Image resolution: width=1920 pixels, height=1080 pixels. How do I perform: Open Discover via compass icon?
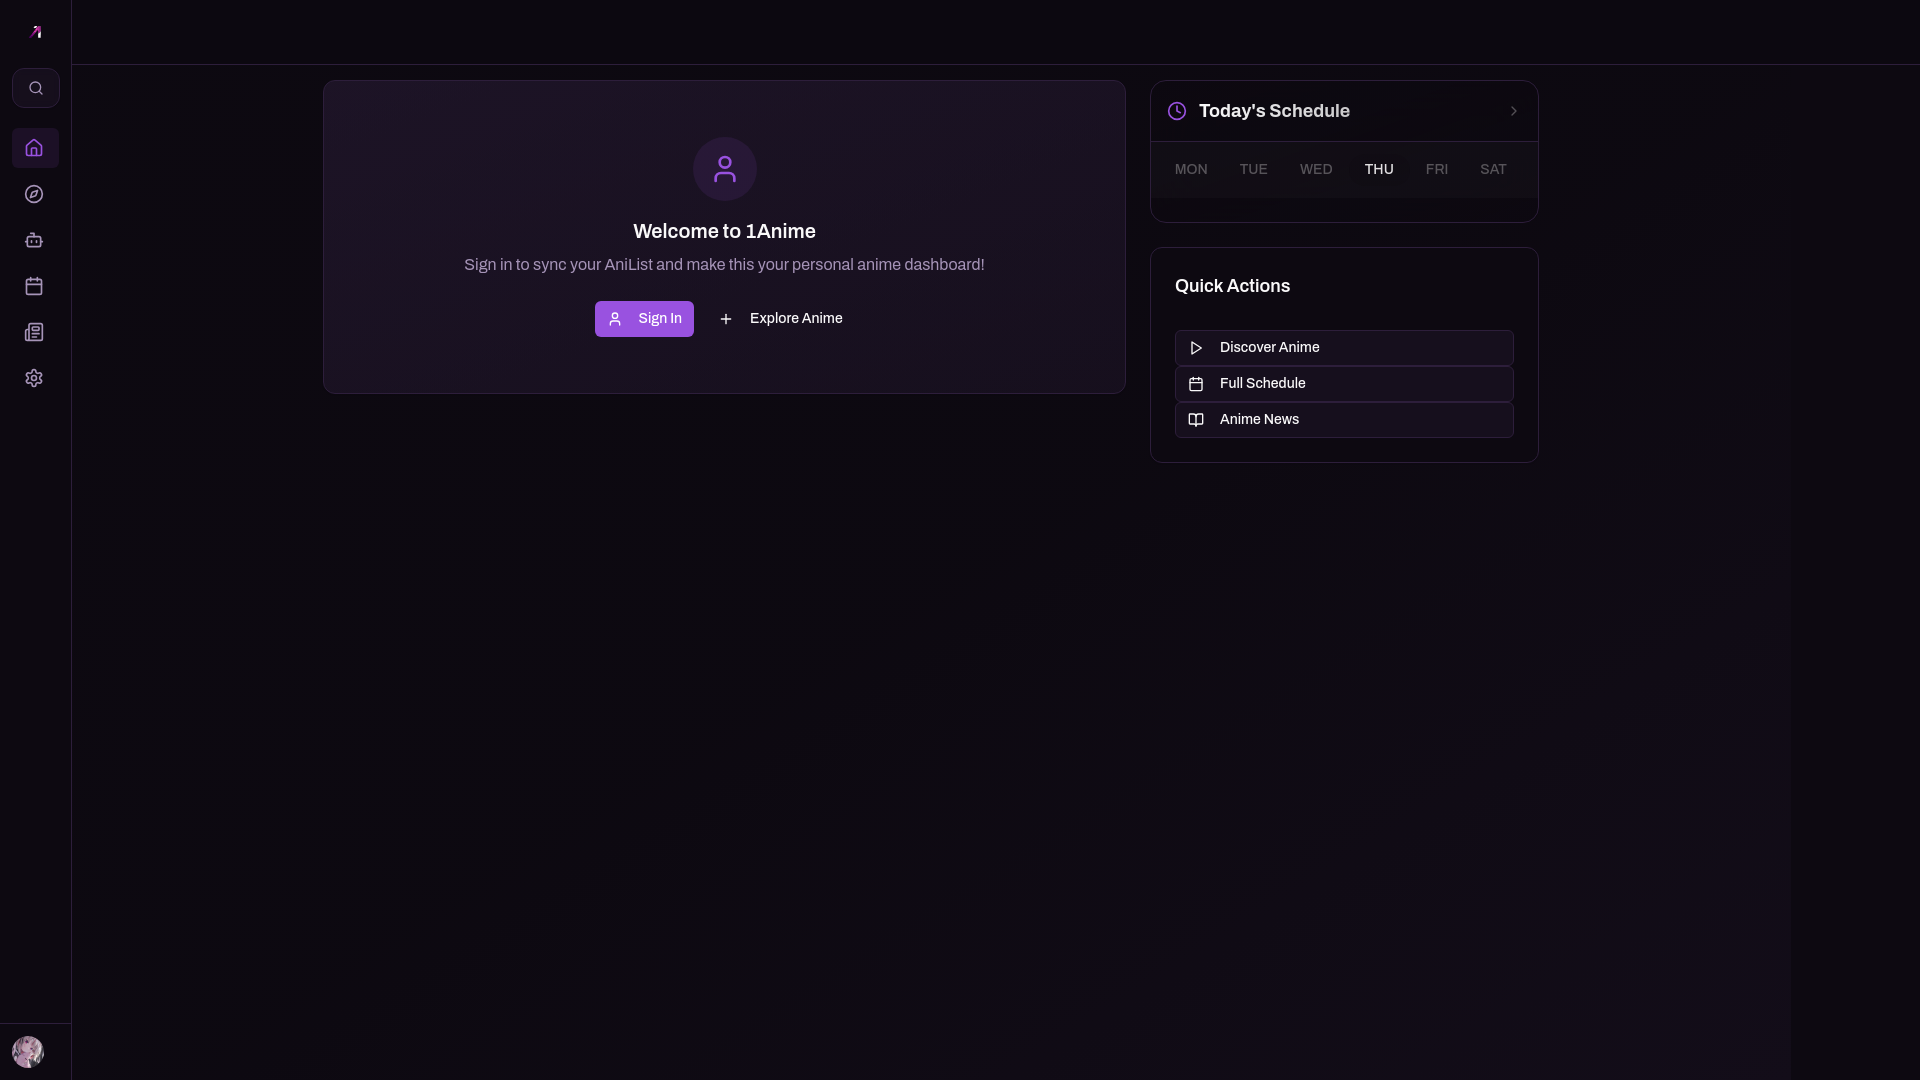tap(34, 194)
